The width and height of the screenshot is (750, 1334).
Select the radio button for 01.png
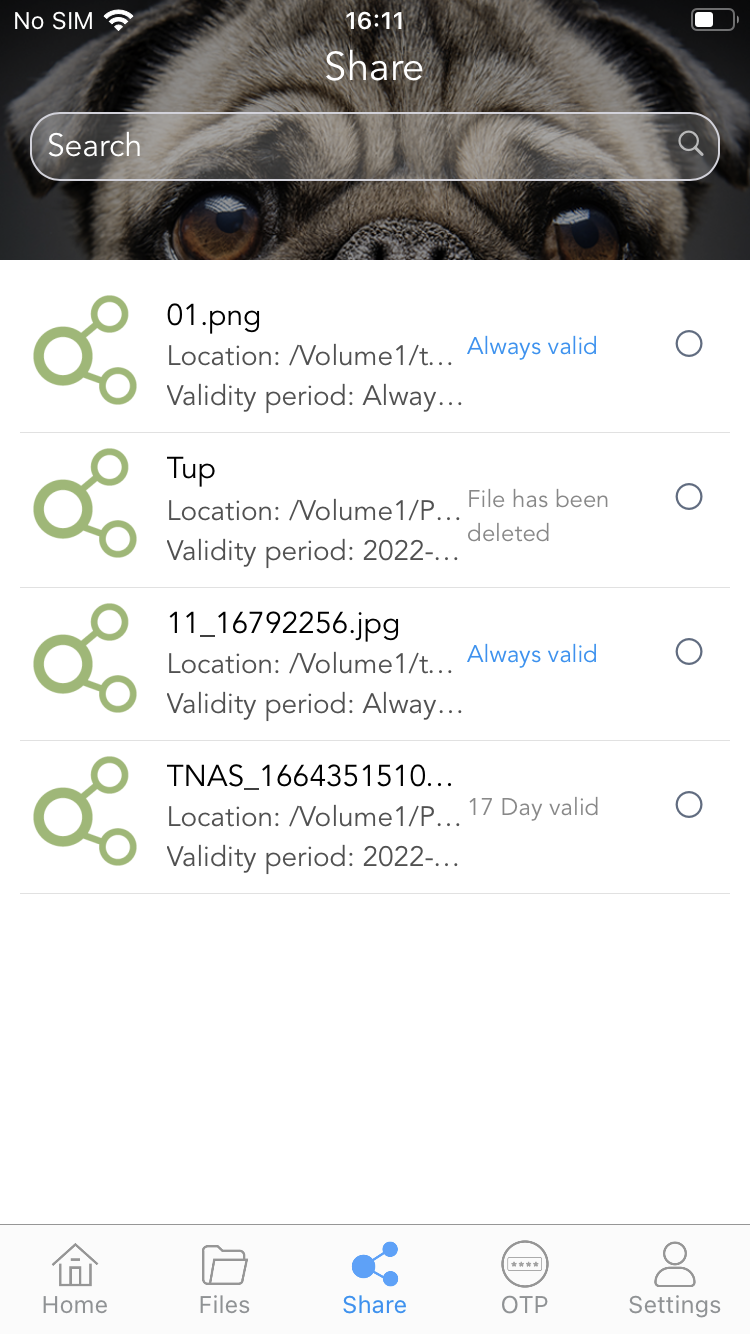click(x=689, y=344)
